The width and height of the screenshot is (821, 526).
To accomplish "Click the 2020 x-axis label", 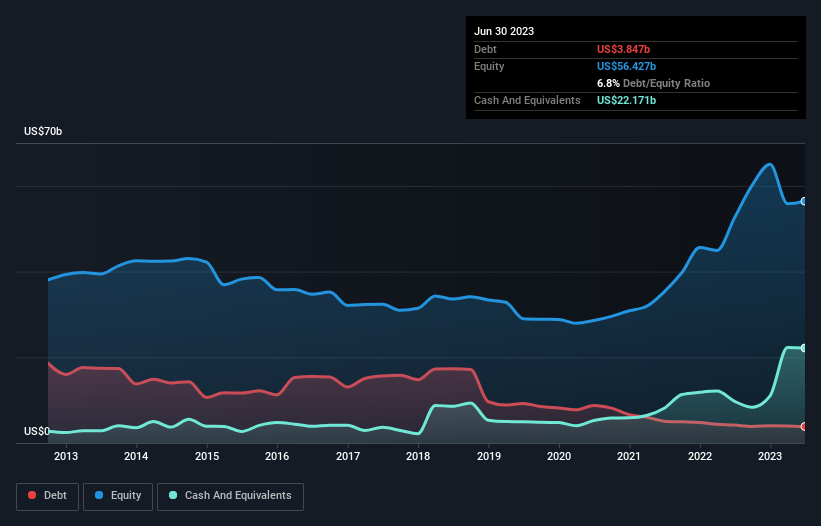I will [x=559, y=456].
